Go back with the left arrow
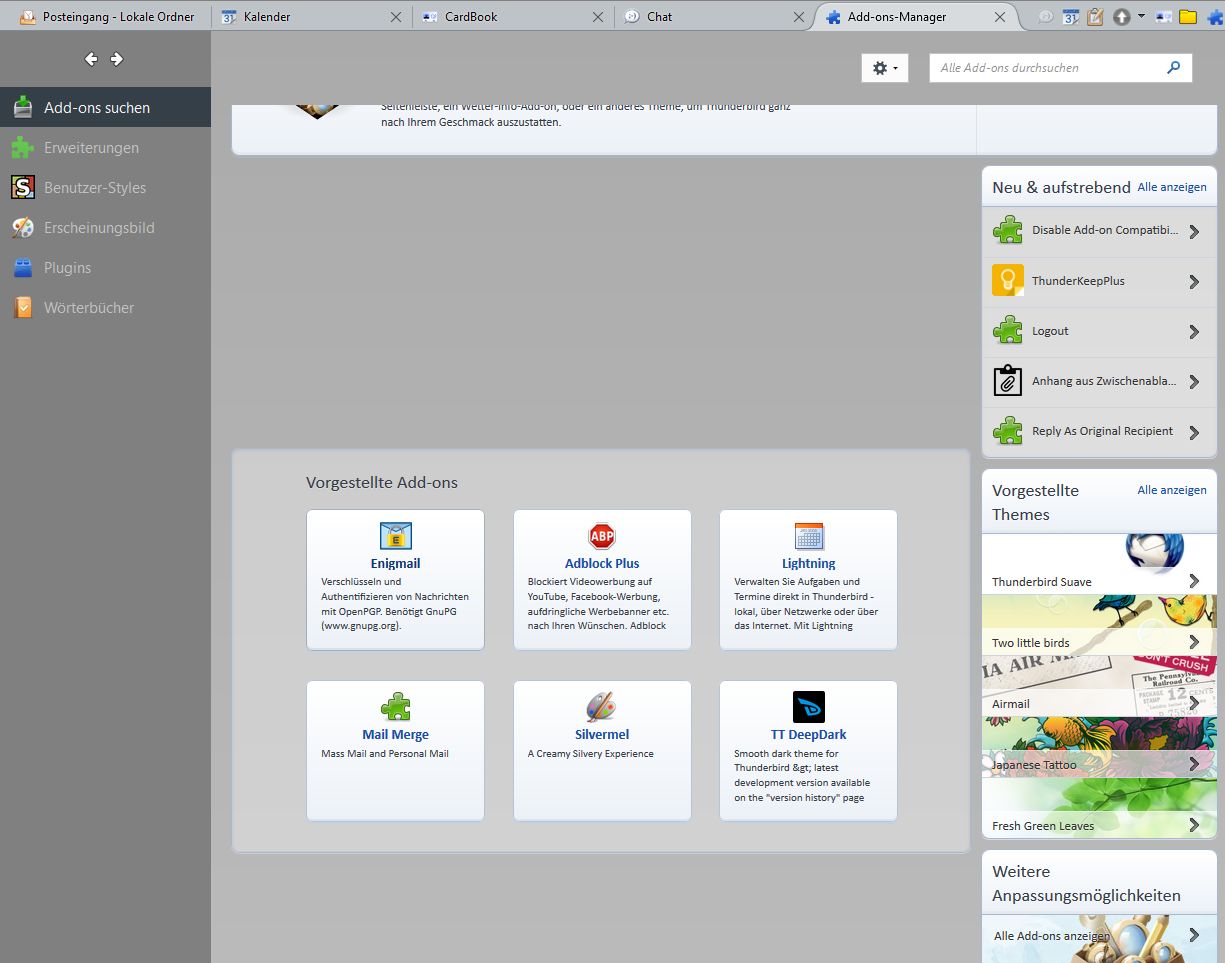The height and width of the screenshot is (963, 1225). [91, 59]
